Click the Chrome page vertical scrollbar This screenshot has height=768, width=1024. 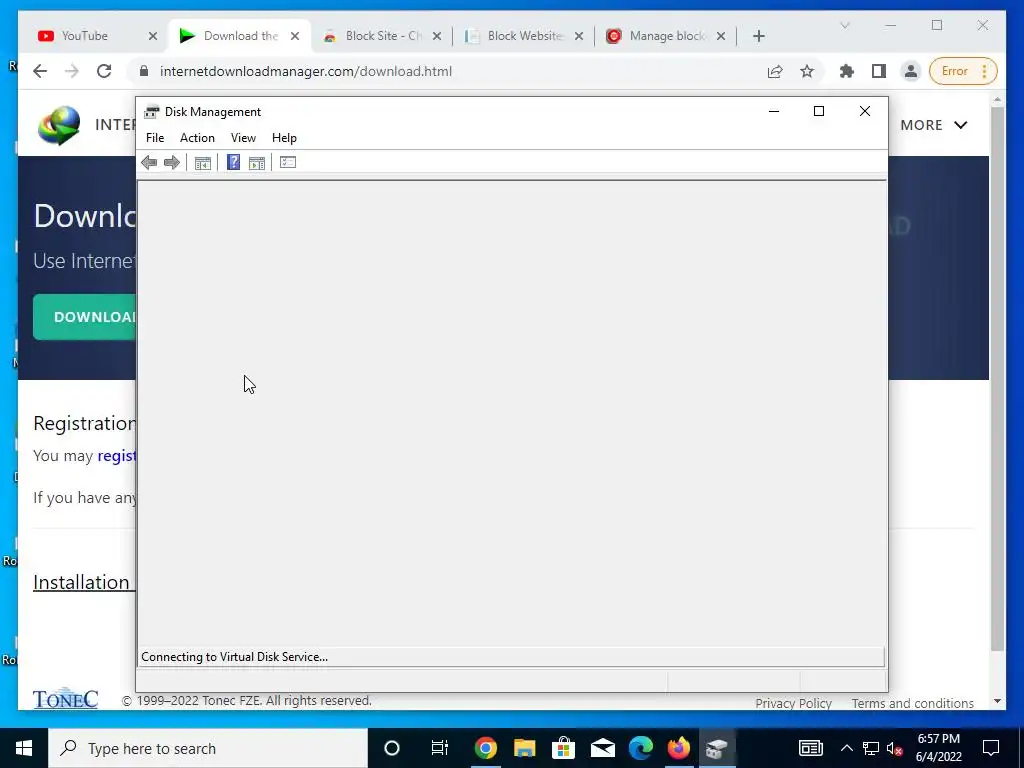point(997,379)
